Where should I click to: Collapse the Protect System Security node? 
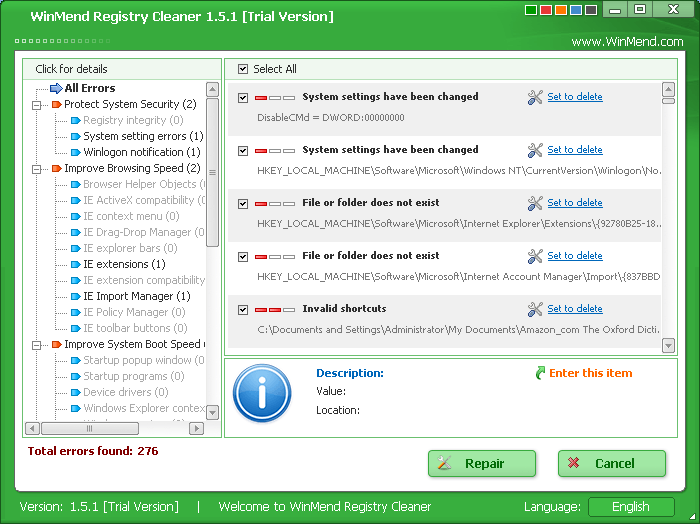pos(37,105)
